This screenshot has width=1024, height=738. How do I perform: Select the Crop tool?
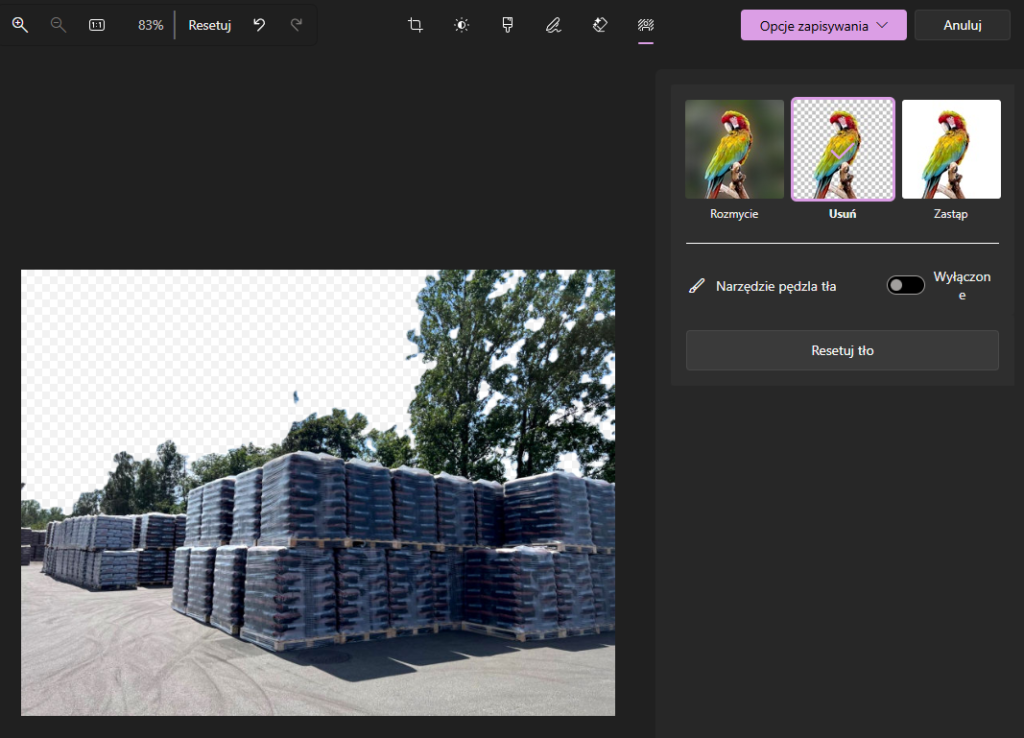pos(415,25)
